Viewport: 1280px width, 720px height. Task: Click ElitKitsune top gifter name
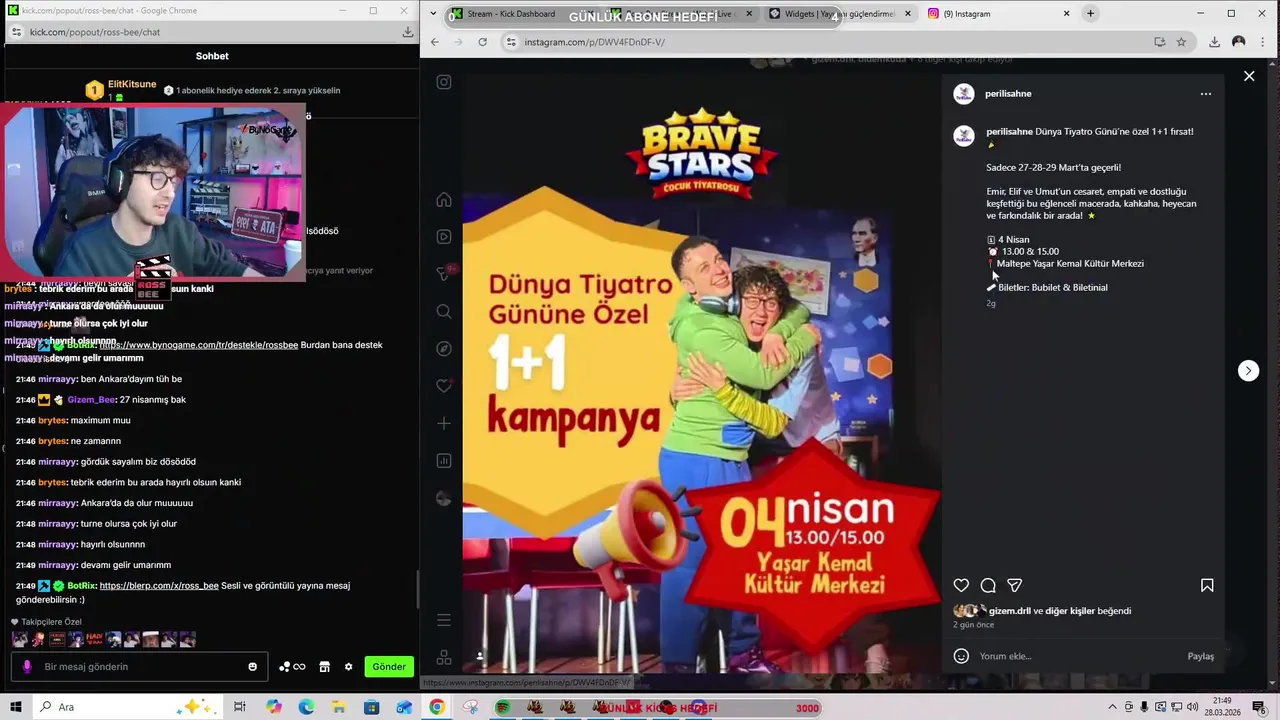coord(132,84)
